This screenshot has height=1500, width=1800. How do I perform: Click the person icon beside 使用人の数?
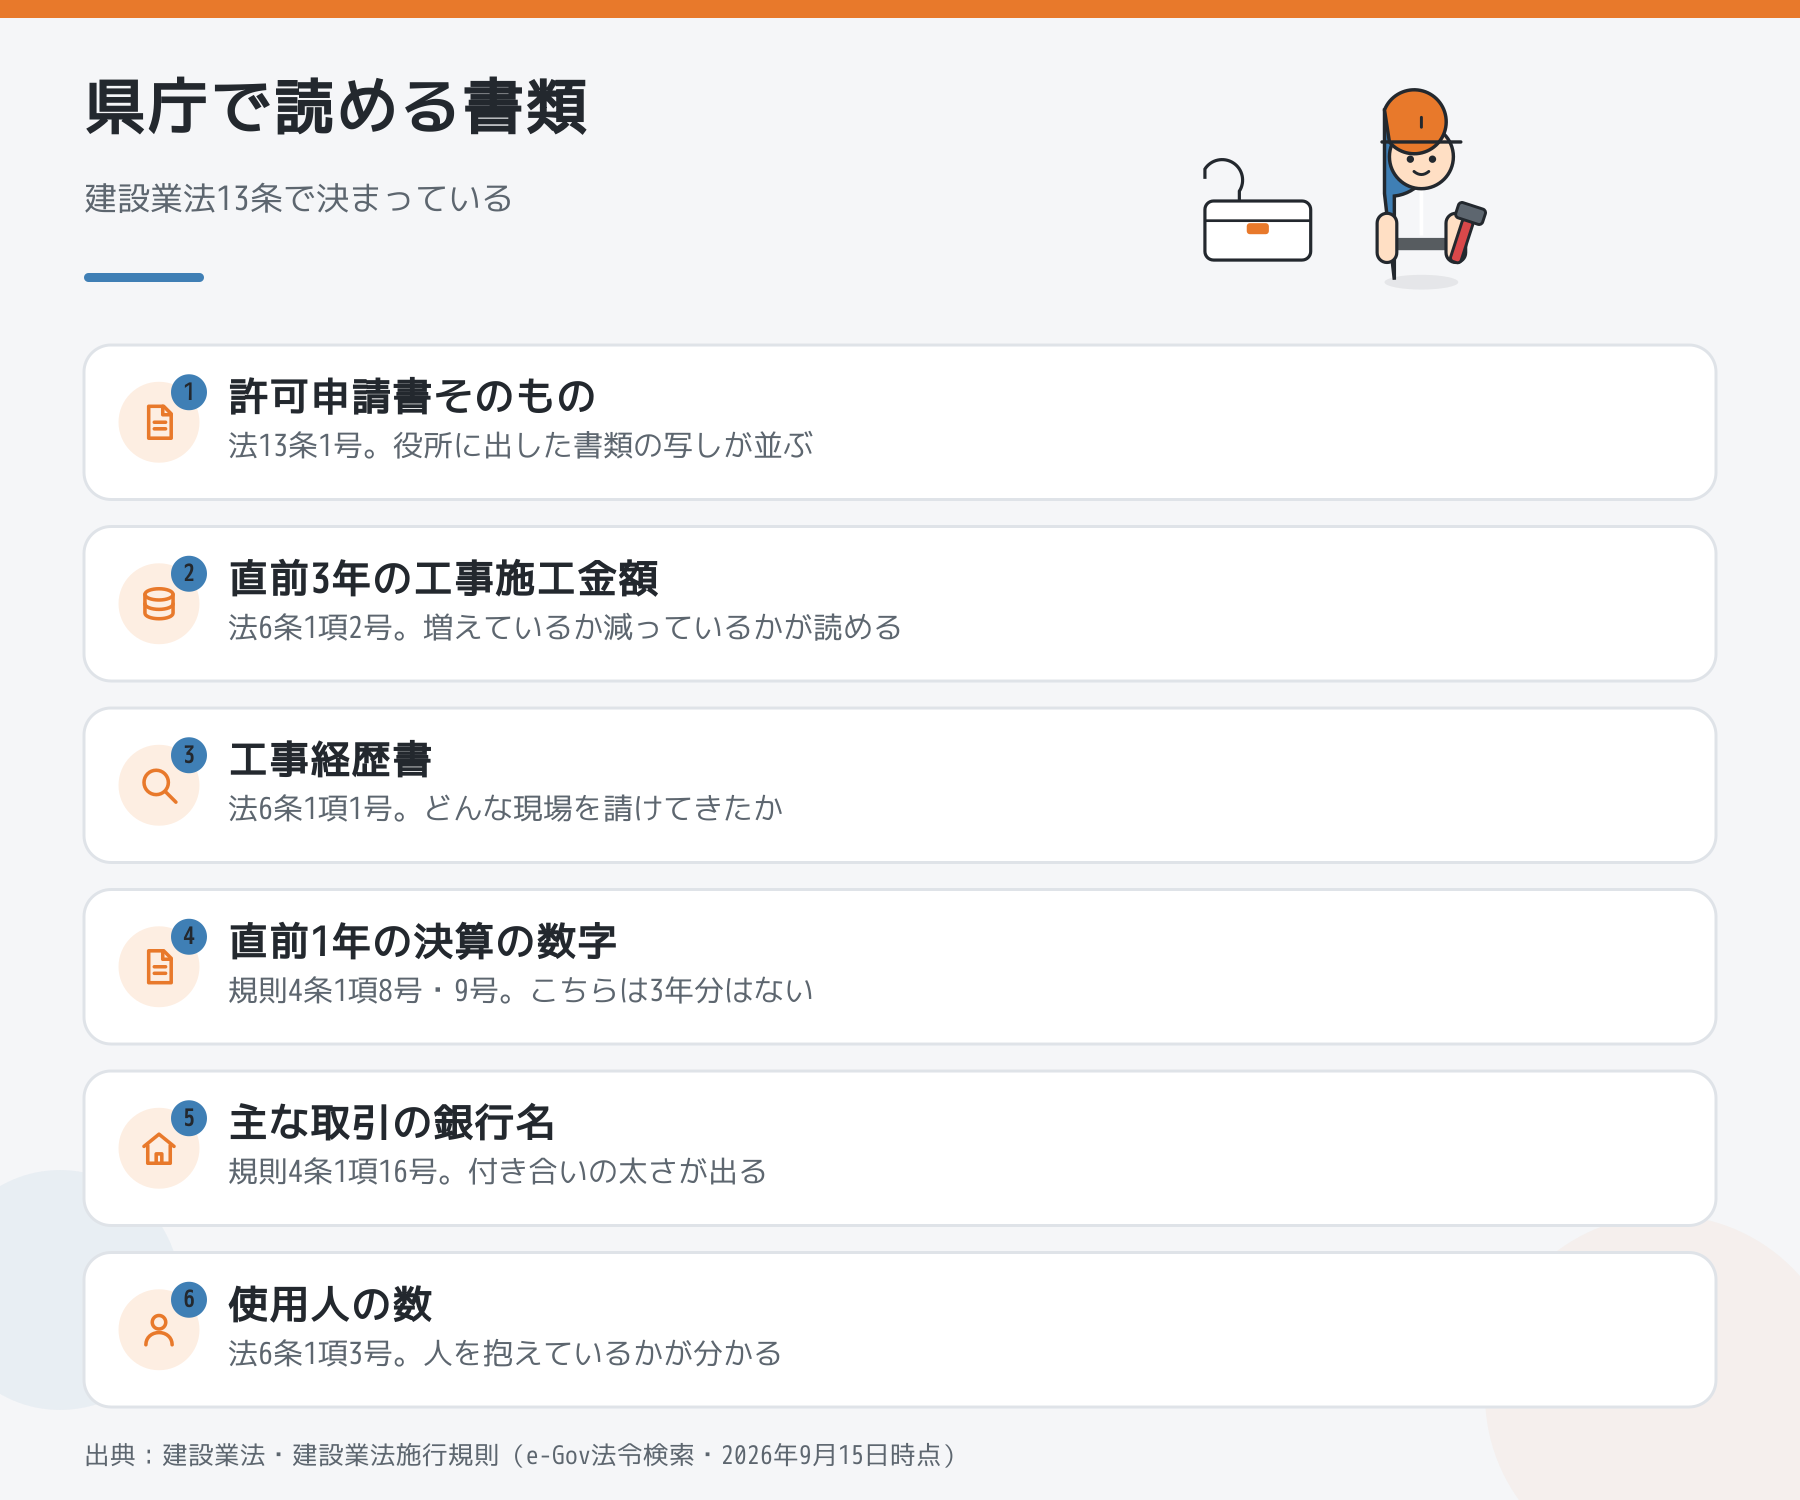click(x=159, y=1331)
